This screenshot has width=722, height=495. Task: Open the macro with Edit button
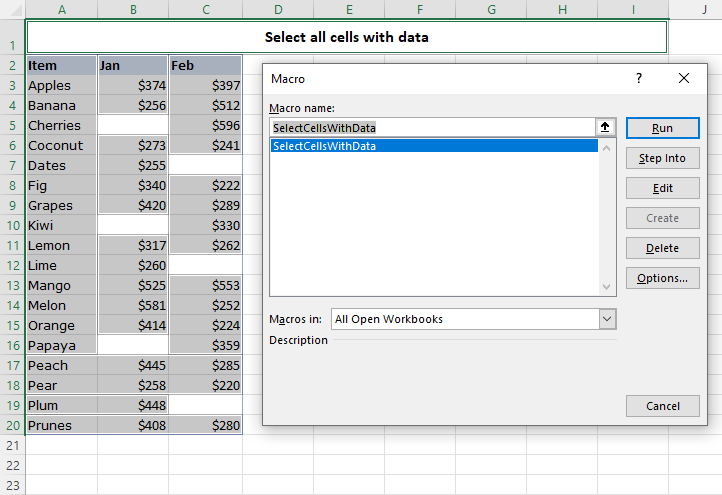(x=661, y=188)
